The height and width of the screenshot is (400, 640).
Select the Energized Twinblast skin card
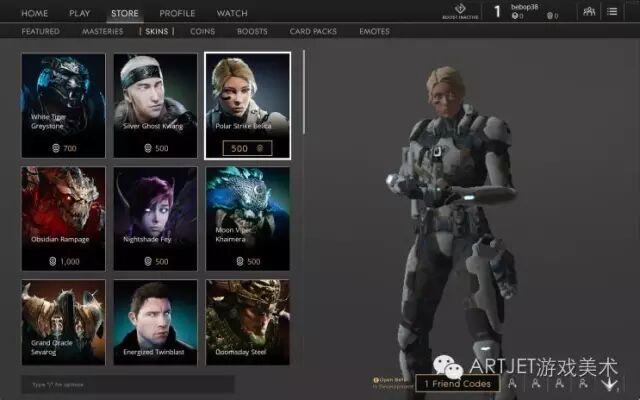pos(155,322)
